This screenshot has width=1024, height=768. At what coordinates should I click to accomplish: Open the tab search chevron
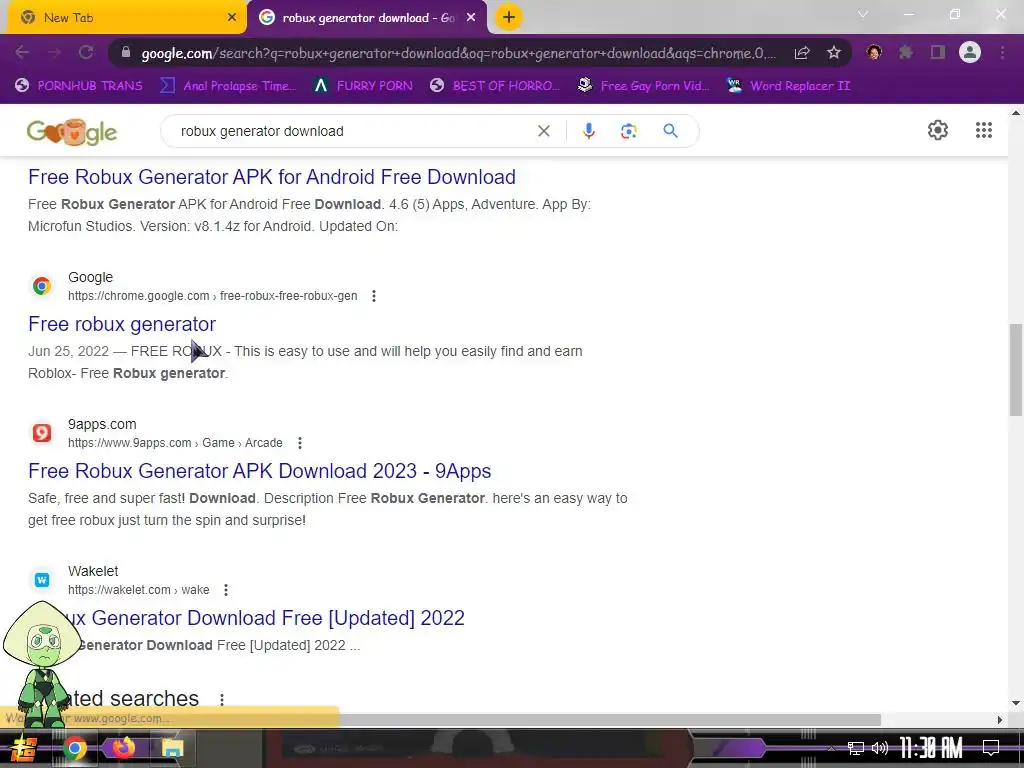click(863, 14)
